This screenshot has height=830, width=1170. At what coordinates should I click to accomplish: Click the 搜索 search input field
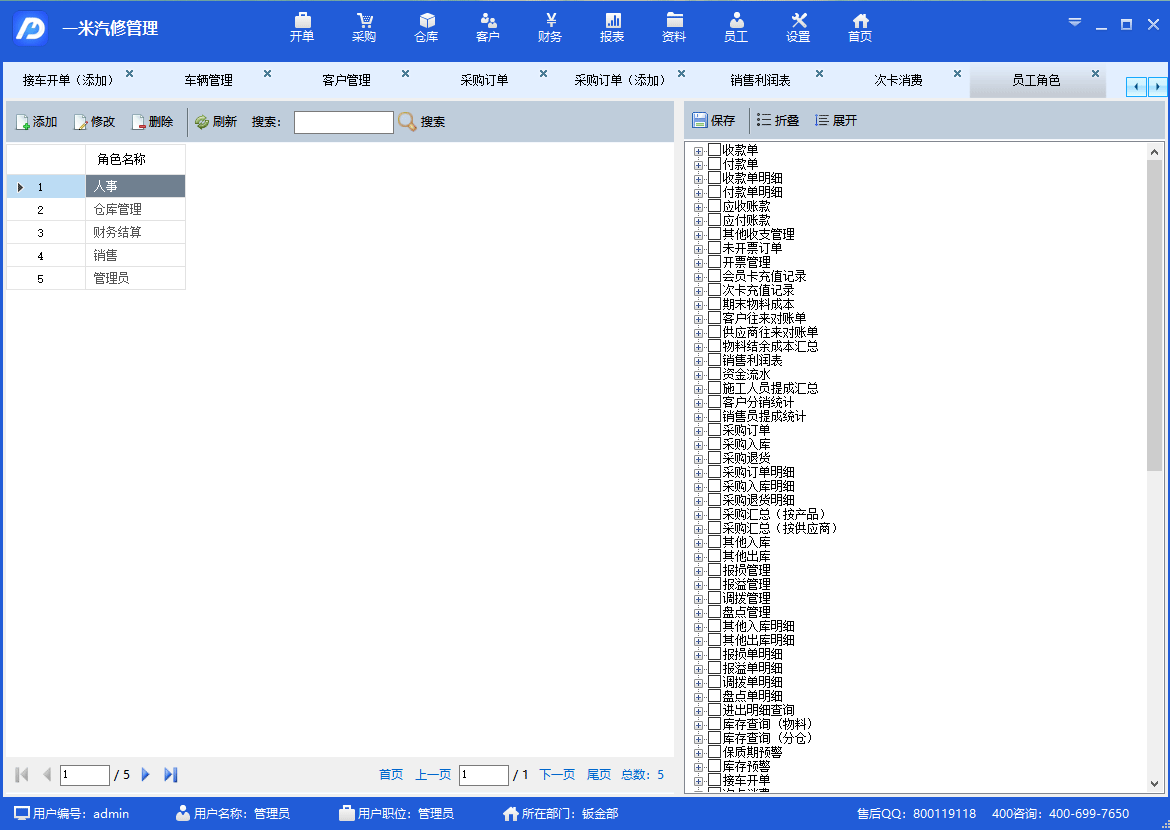coord(343,122)
